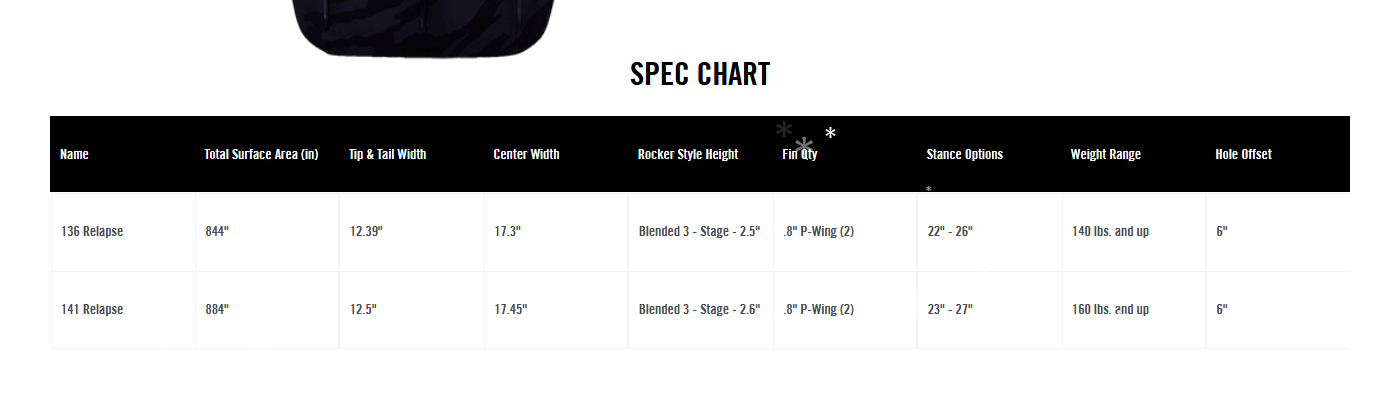Click the 160 lbs. and up cell
This screenshot has width=1400, height=418.
[x=1110, y=309]
